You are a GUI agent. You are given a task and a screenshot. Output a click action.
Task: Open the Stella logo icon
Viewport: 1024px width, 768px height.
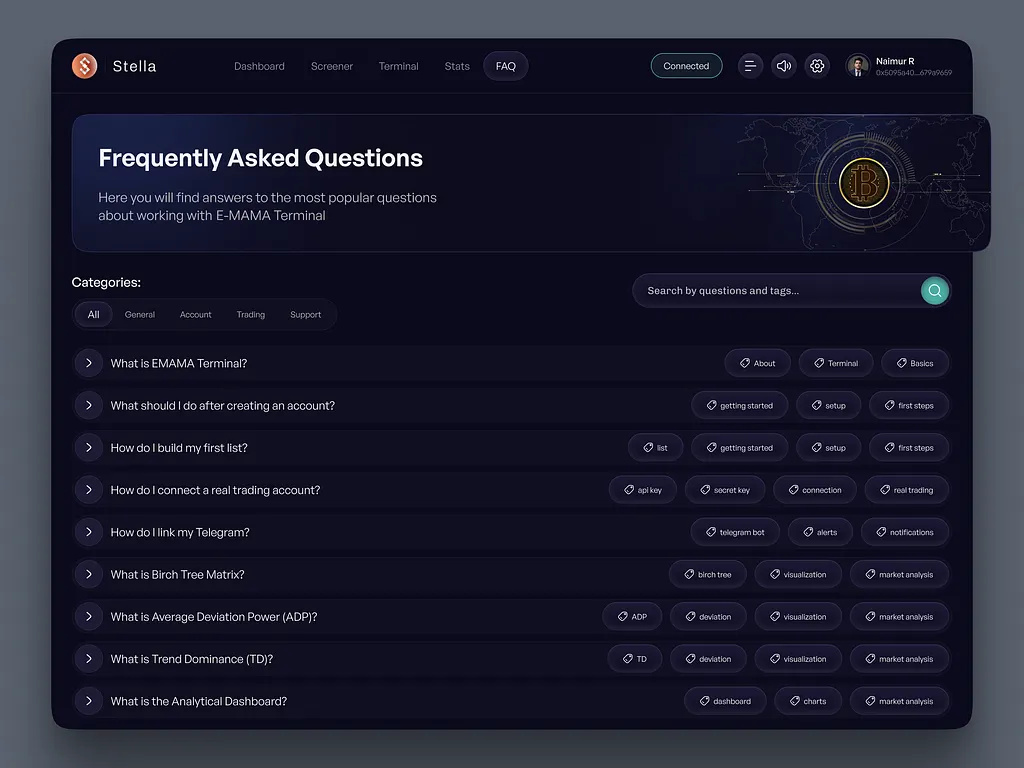click(84, 66)
